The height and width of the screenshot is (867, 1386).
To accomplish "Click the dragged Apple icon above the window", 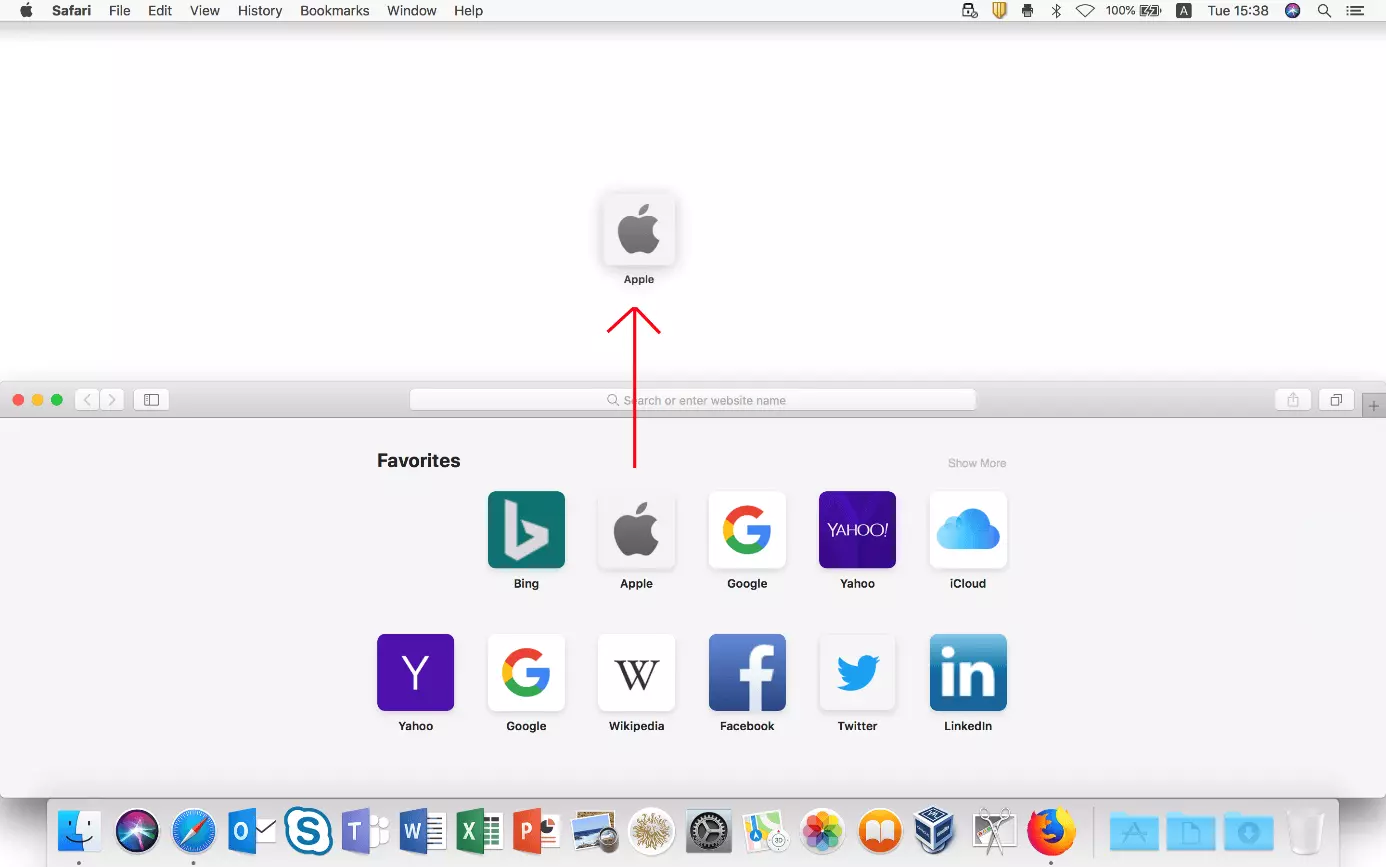I will pyautogui.click(x=639, y=230).
